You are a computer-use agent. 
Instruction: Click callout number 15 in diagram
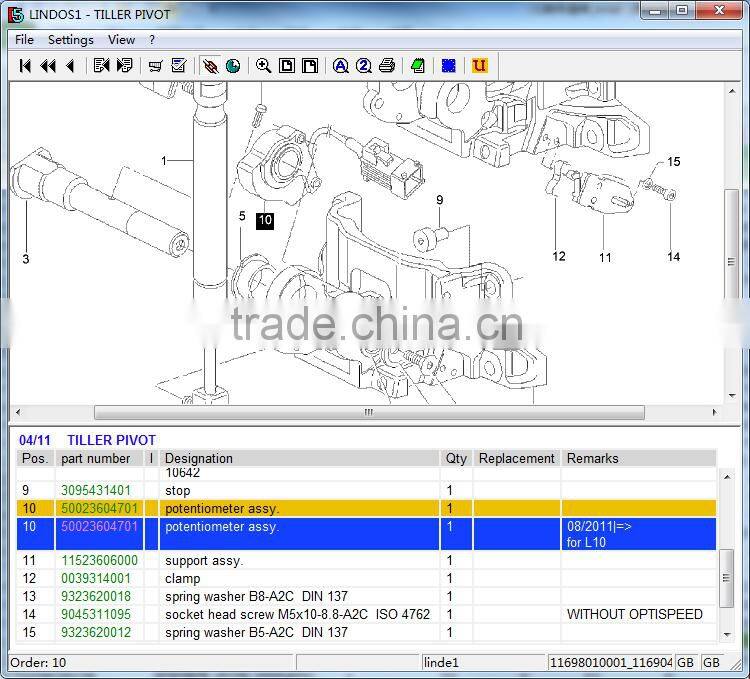(673, 162)
